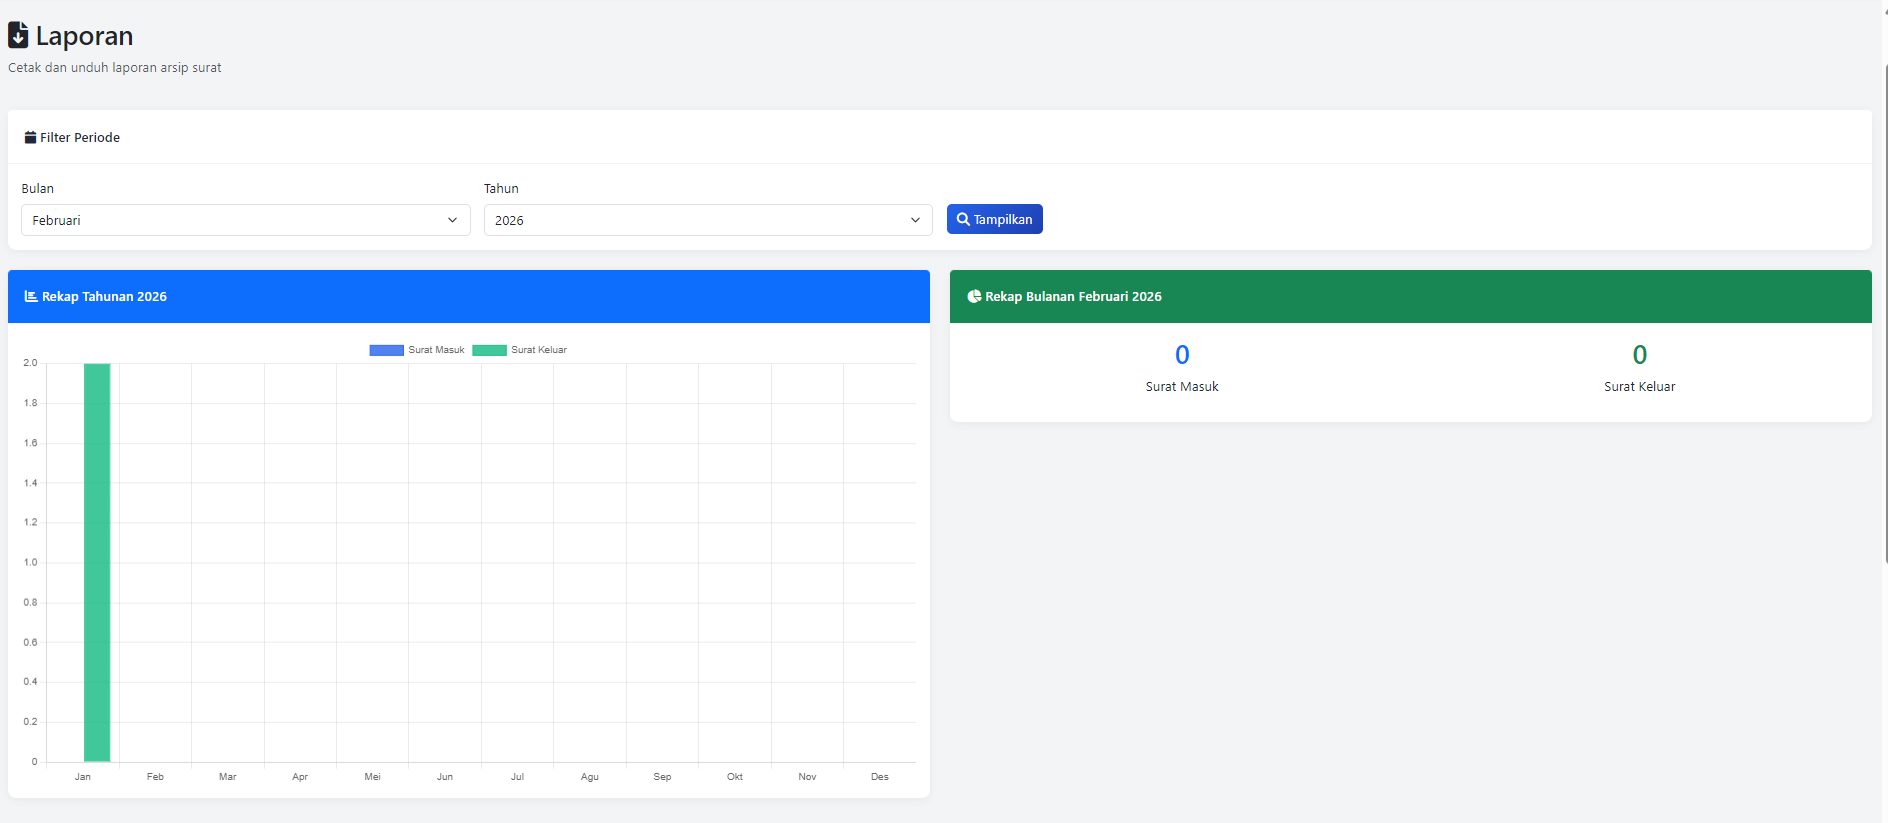
Task: Click the green 0 count above Surat Keluar
Action: [x=1640, y=355]
